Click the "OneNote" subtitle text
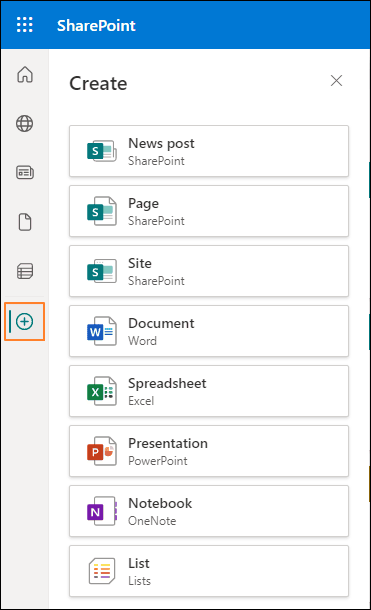Screen dimensions: 371x610 (x=152, y=521)
